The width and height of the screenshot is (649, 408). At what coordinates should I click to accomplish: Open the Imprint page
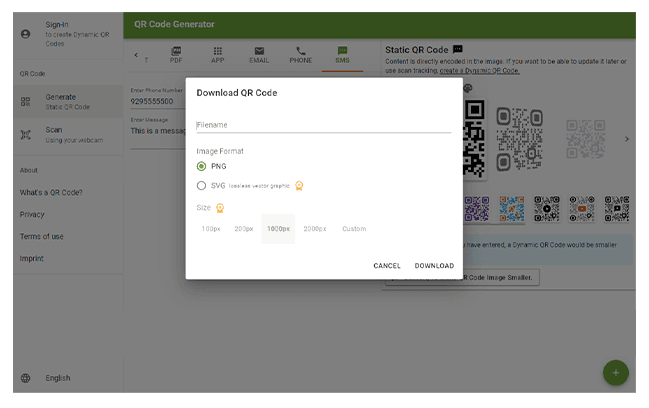click(x=31, y=258)
